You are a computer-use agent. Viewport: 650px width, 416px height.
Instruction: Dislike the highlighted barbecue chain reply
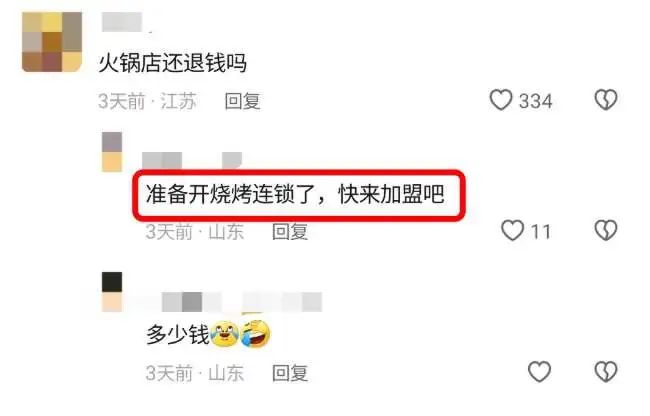(606, 231)
